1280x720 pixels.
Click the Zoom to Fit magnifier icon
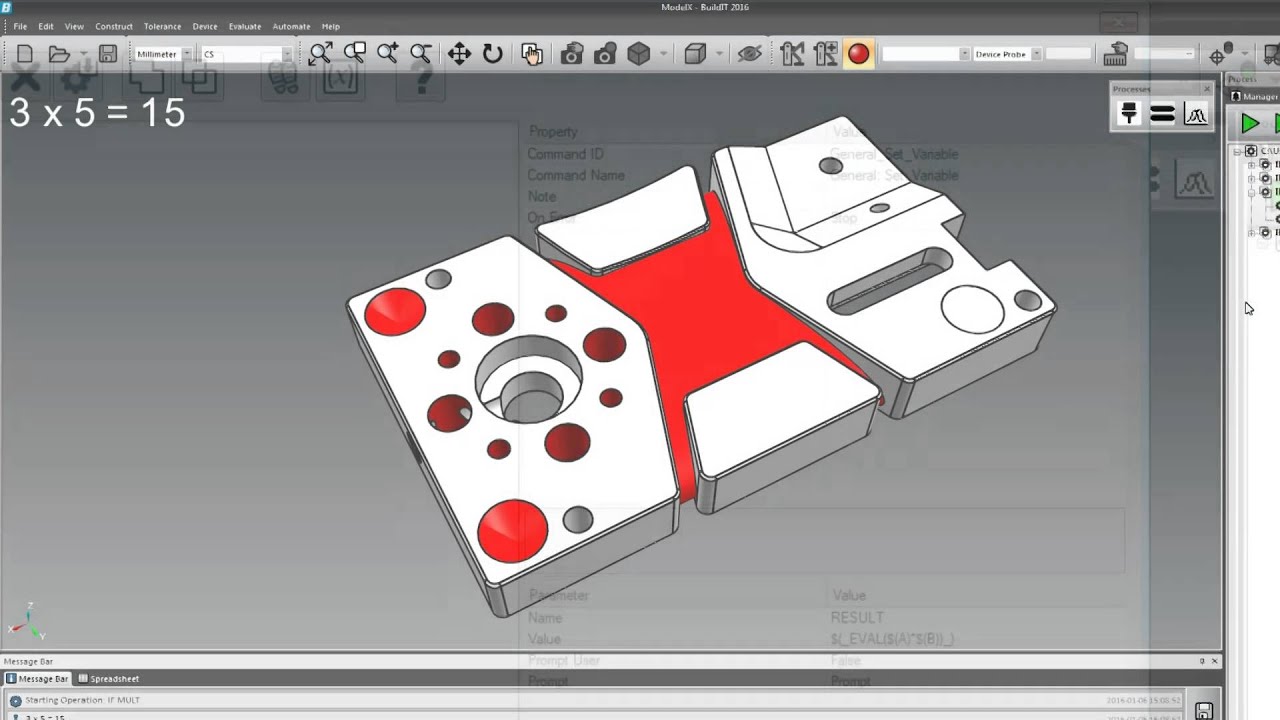pos(320,54)
